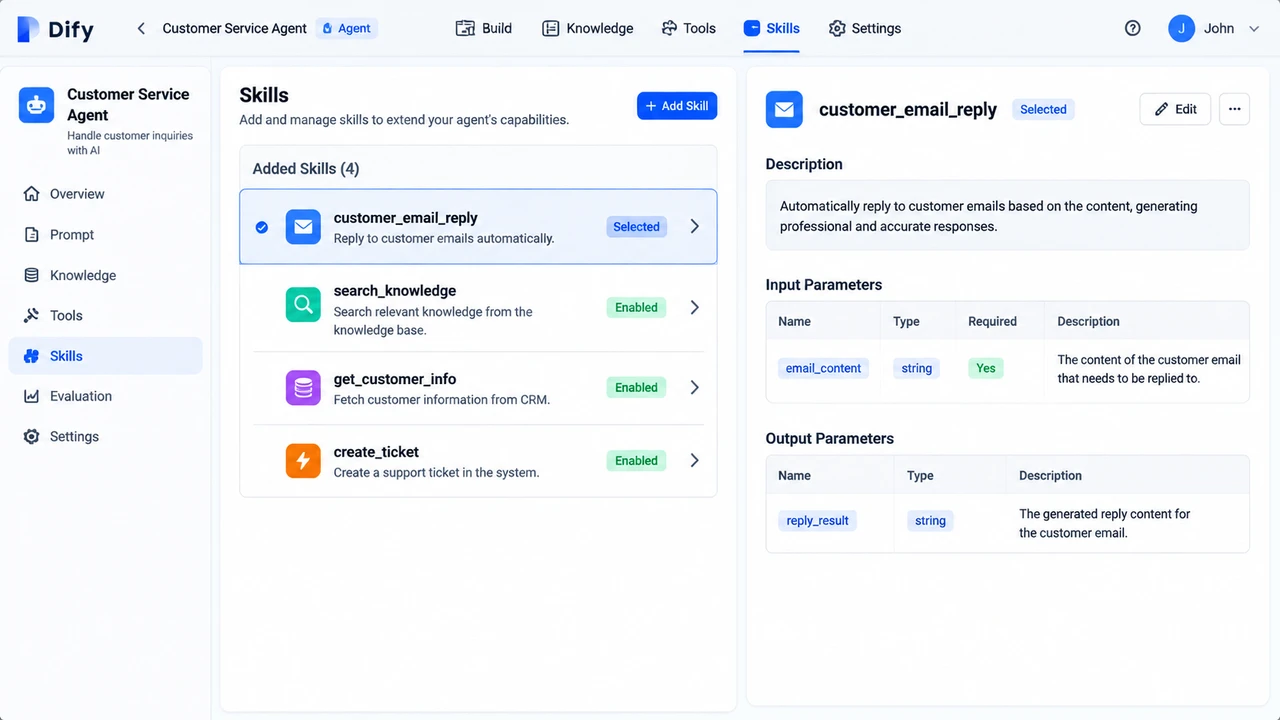Screen dimensions: 1280x720
Task: Click John's user avatar
Action: click(1182, 28)
